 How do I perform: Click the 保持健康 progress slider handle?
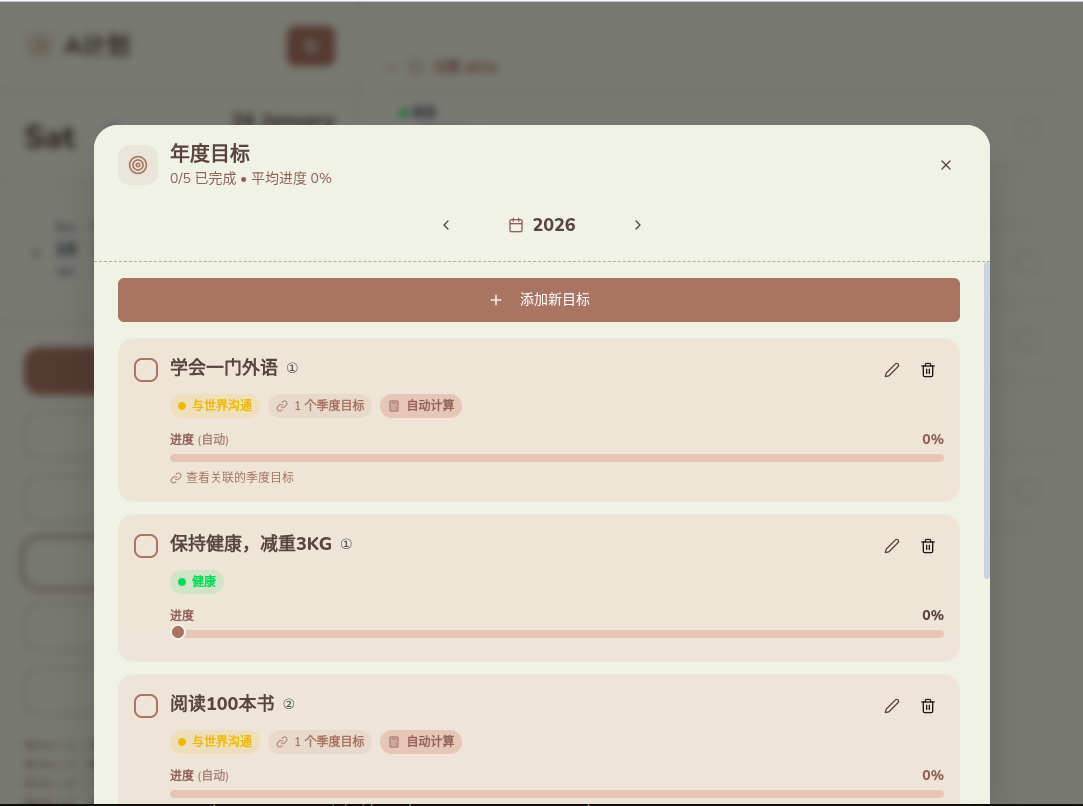pyautogui.click(x=178, y=632)
